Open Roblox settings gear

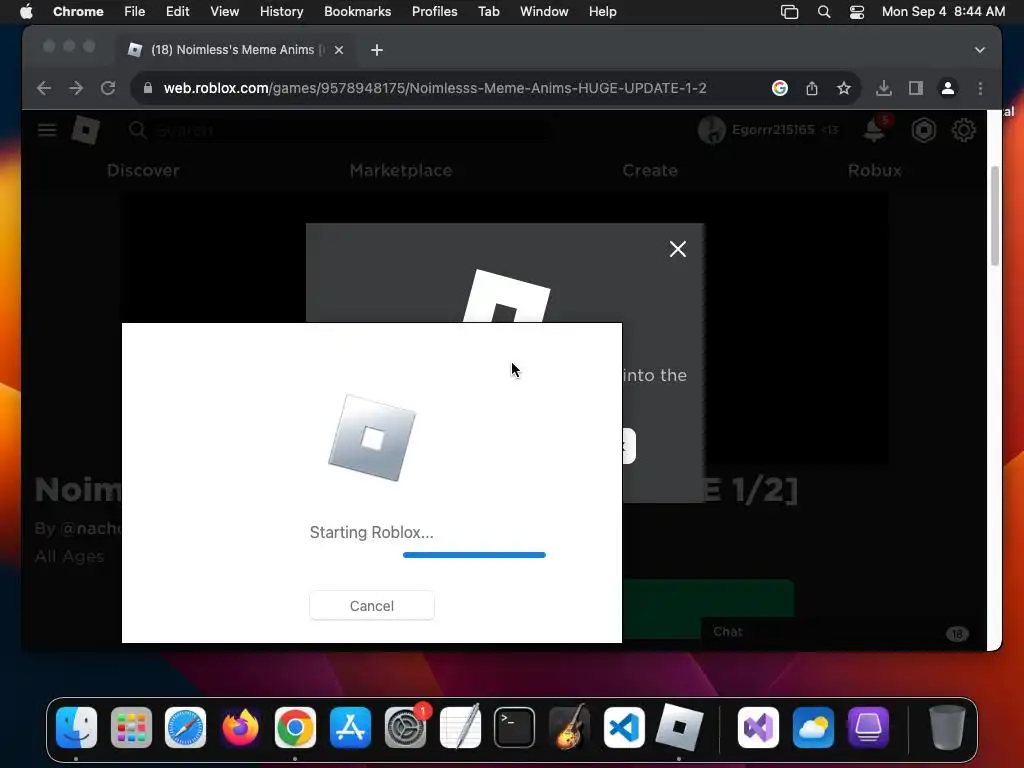(963, 130)
